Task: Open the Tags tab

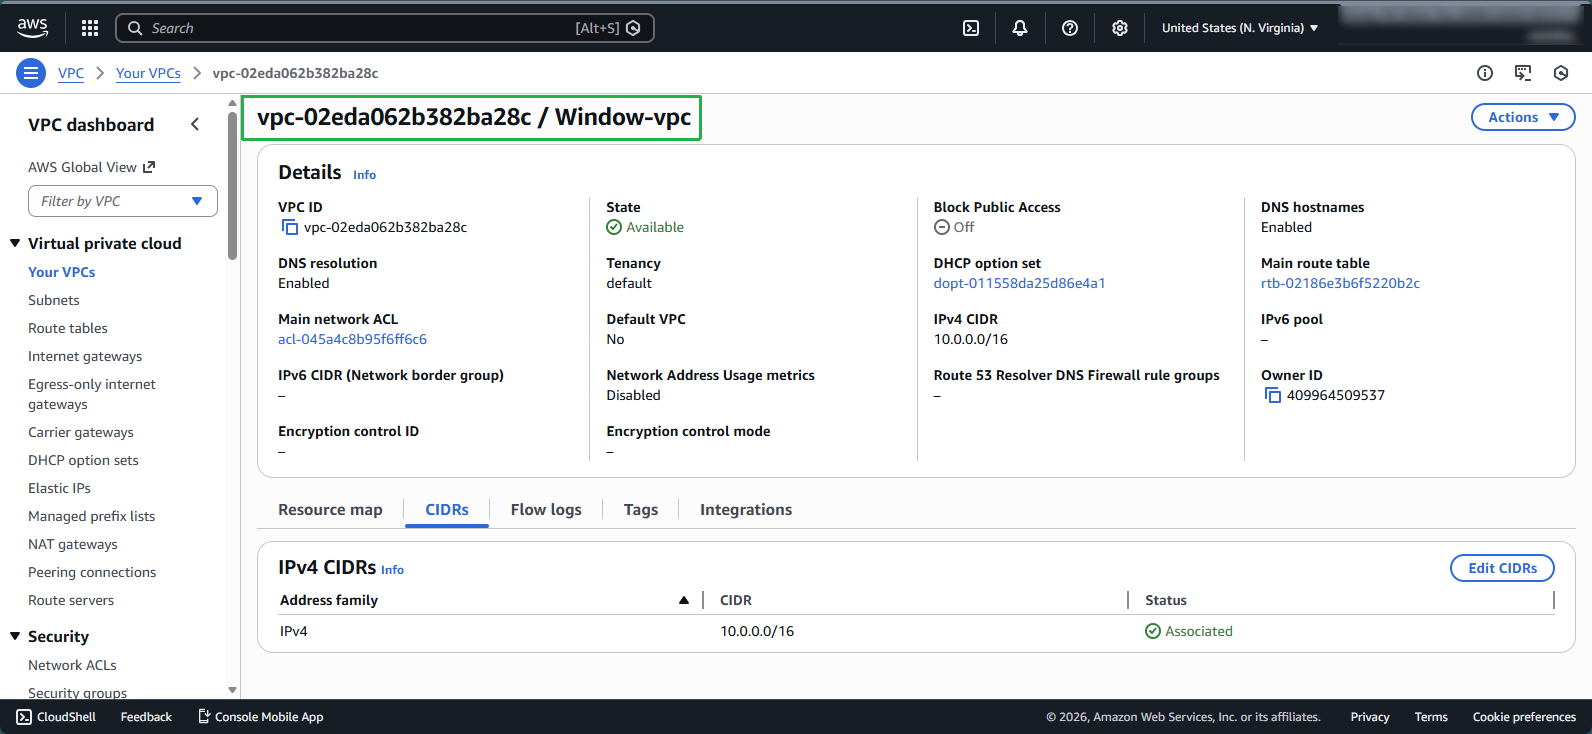Action: pyautogui.click(x=641, y=510)
